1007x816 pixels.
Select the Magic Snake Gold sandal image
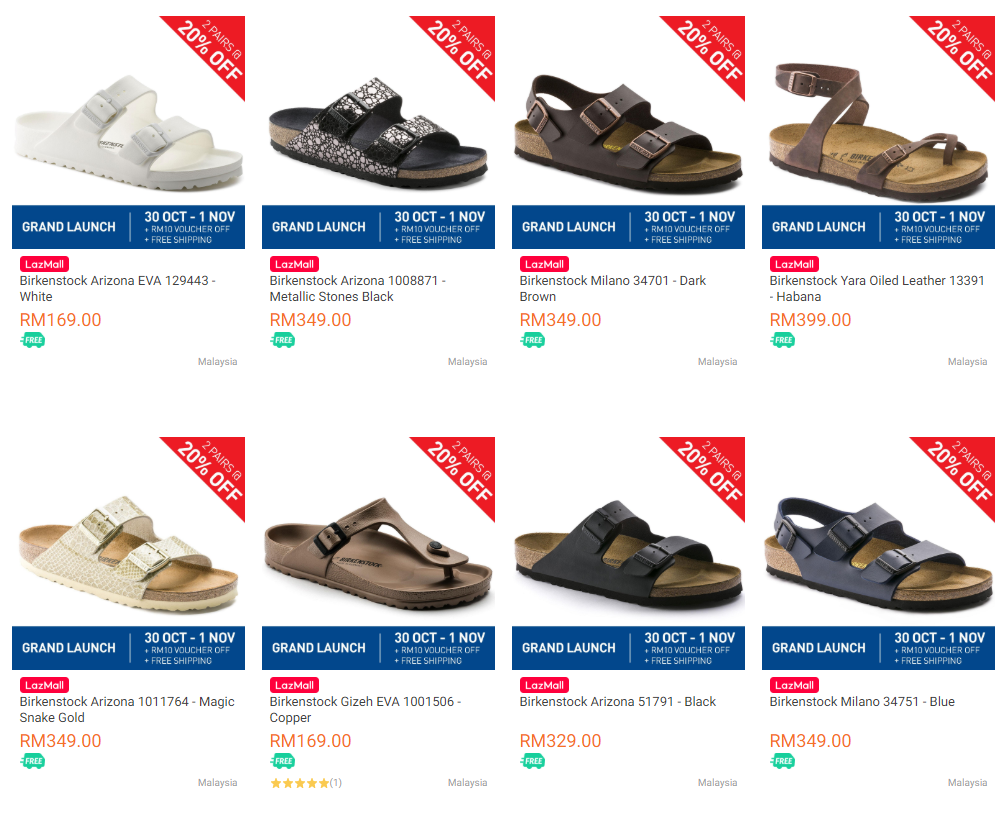[x=128, y=554]
